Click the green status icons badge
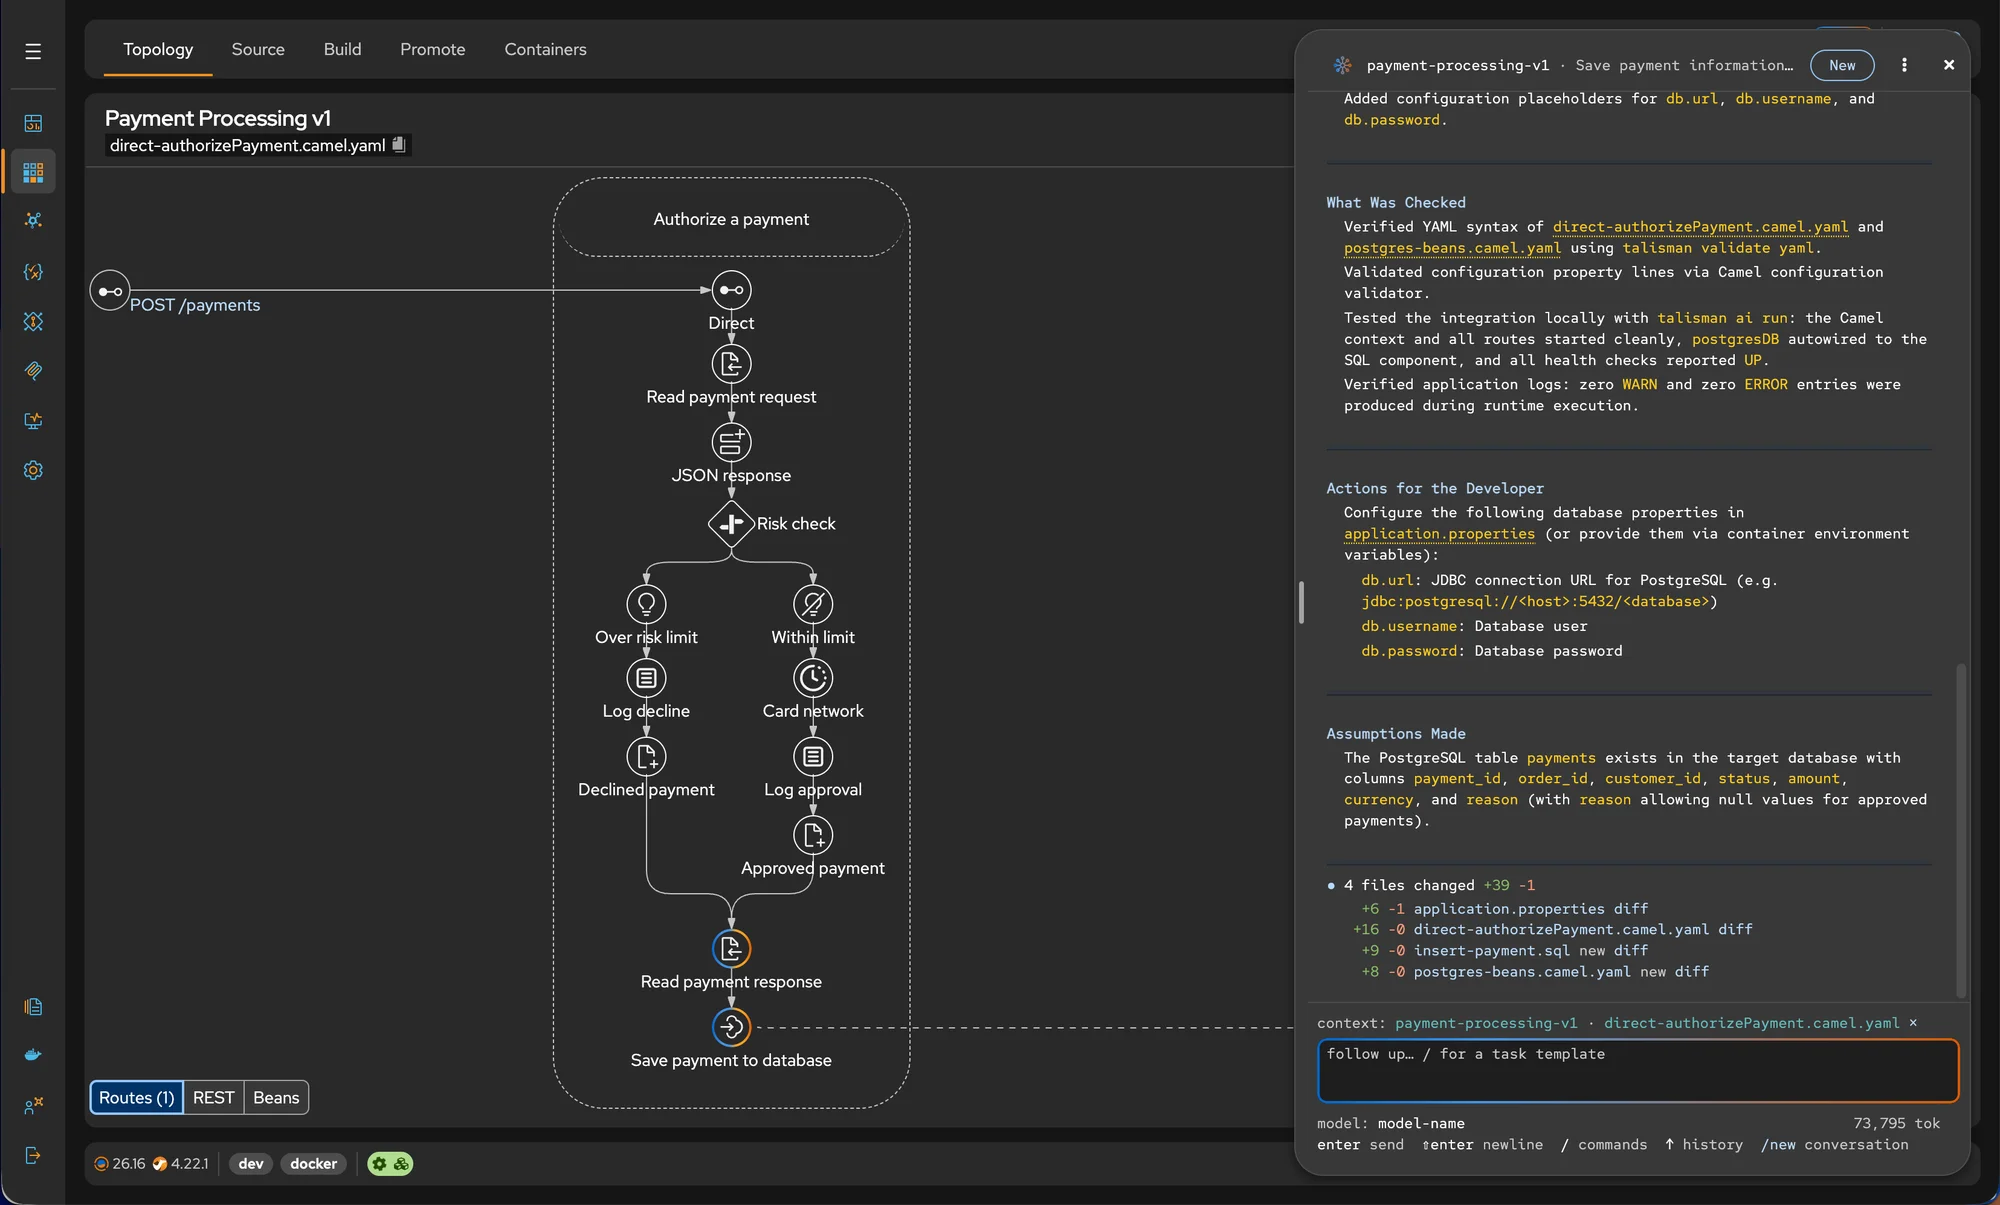 point(390,1164)
